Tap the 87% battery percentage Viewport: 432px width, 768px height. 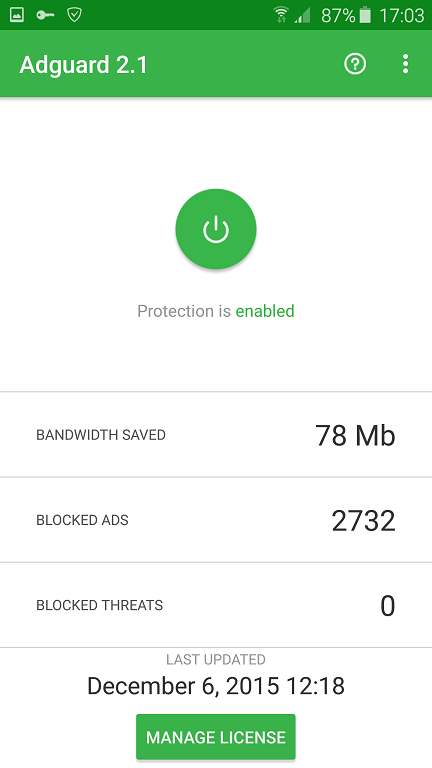(x=338, y=16)
